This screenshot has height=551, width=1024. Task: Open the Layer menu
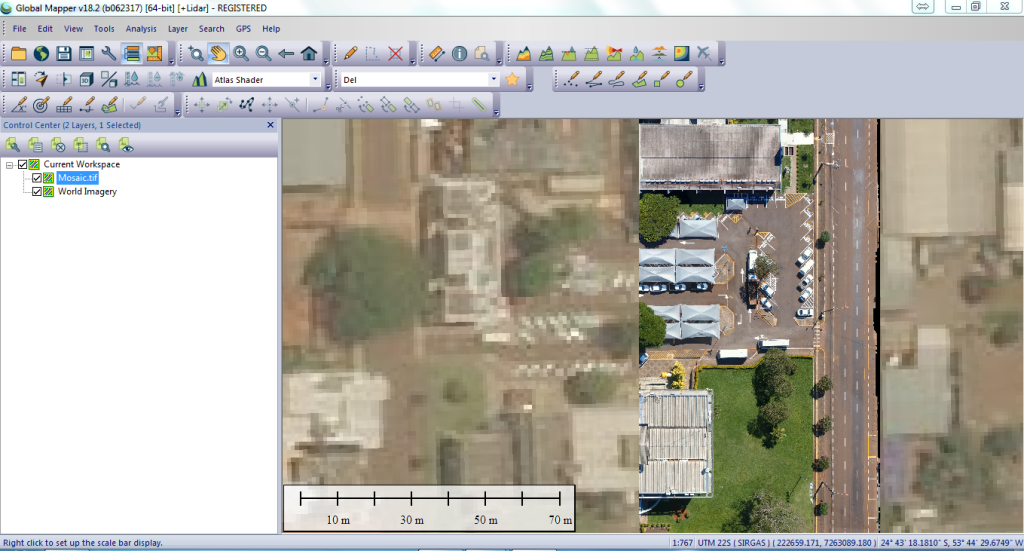coord(178,29)
